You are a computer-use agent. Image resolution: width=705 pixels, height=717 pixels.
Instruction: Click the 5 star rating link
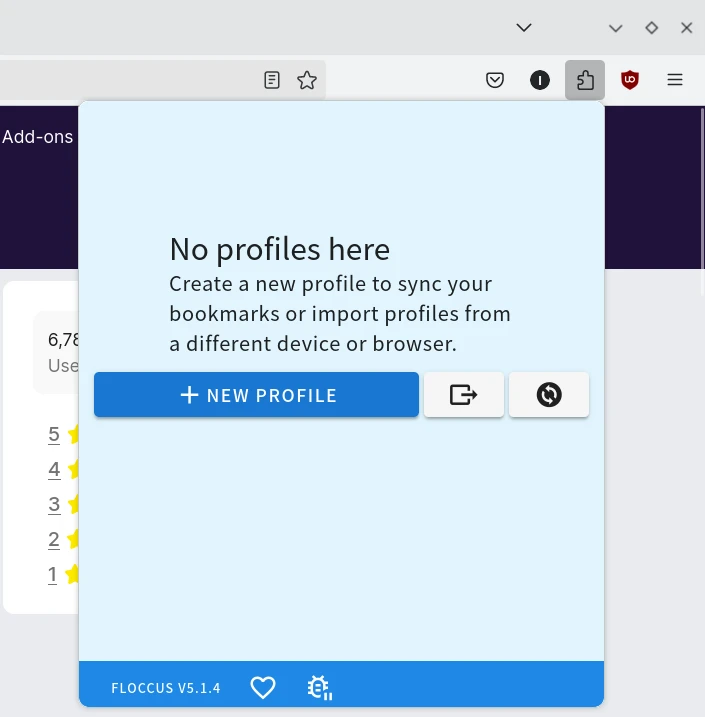point(54,434)
